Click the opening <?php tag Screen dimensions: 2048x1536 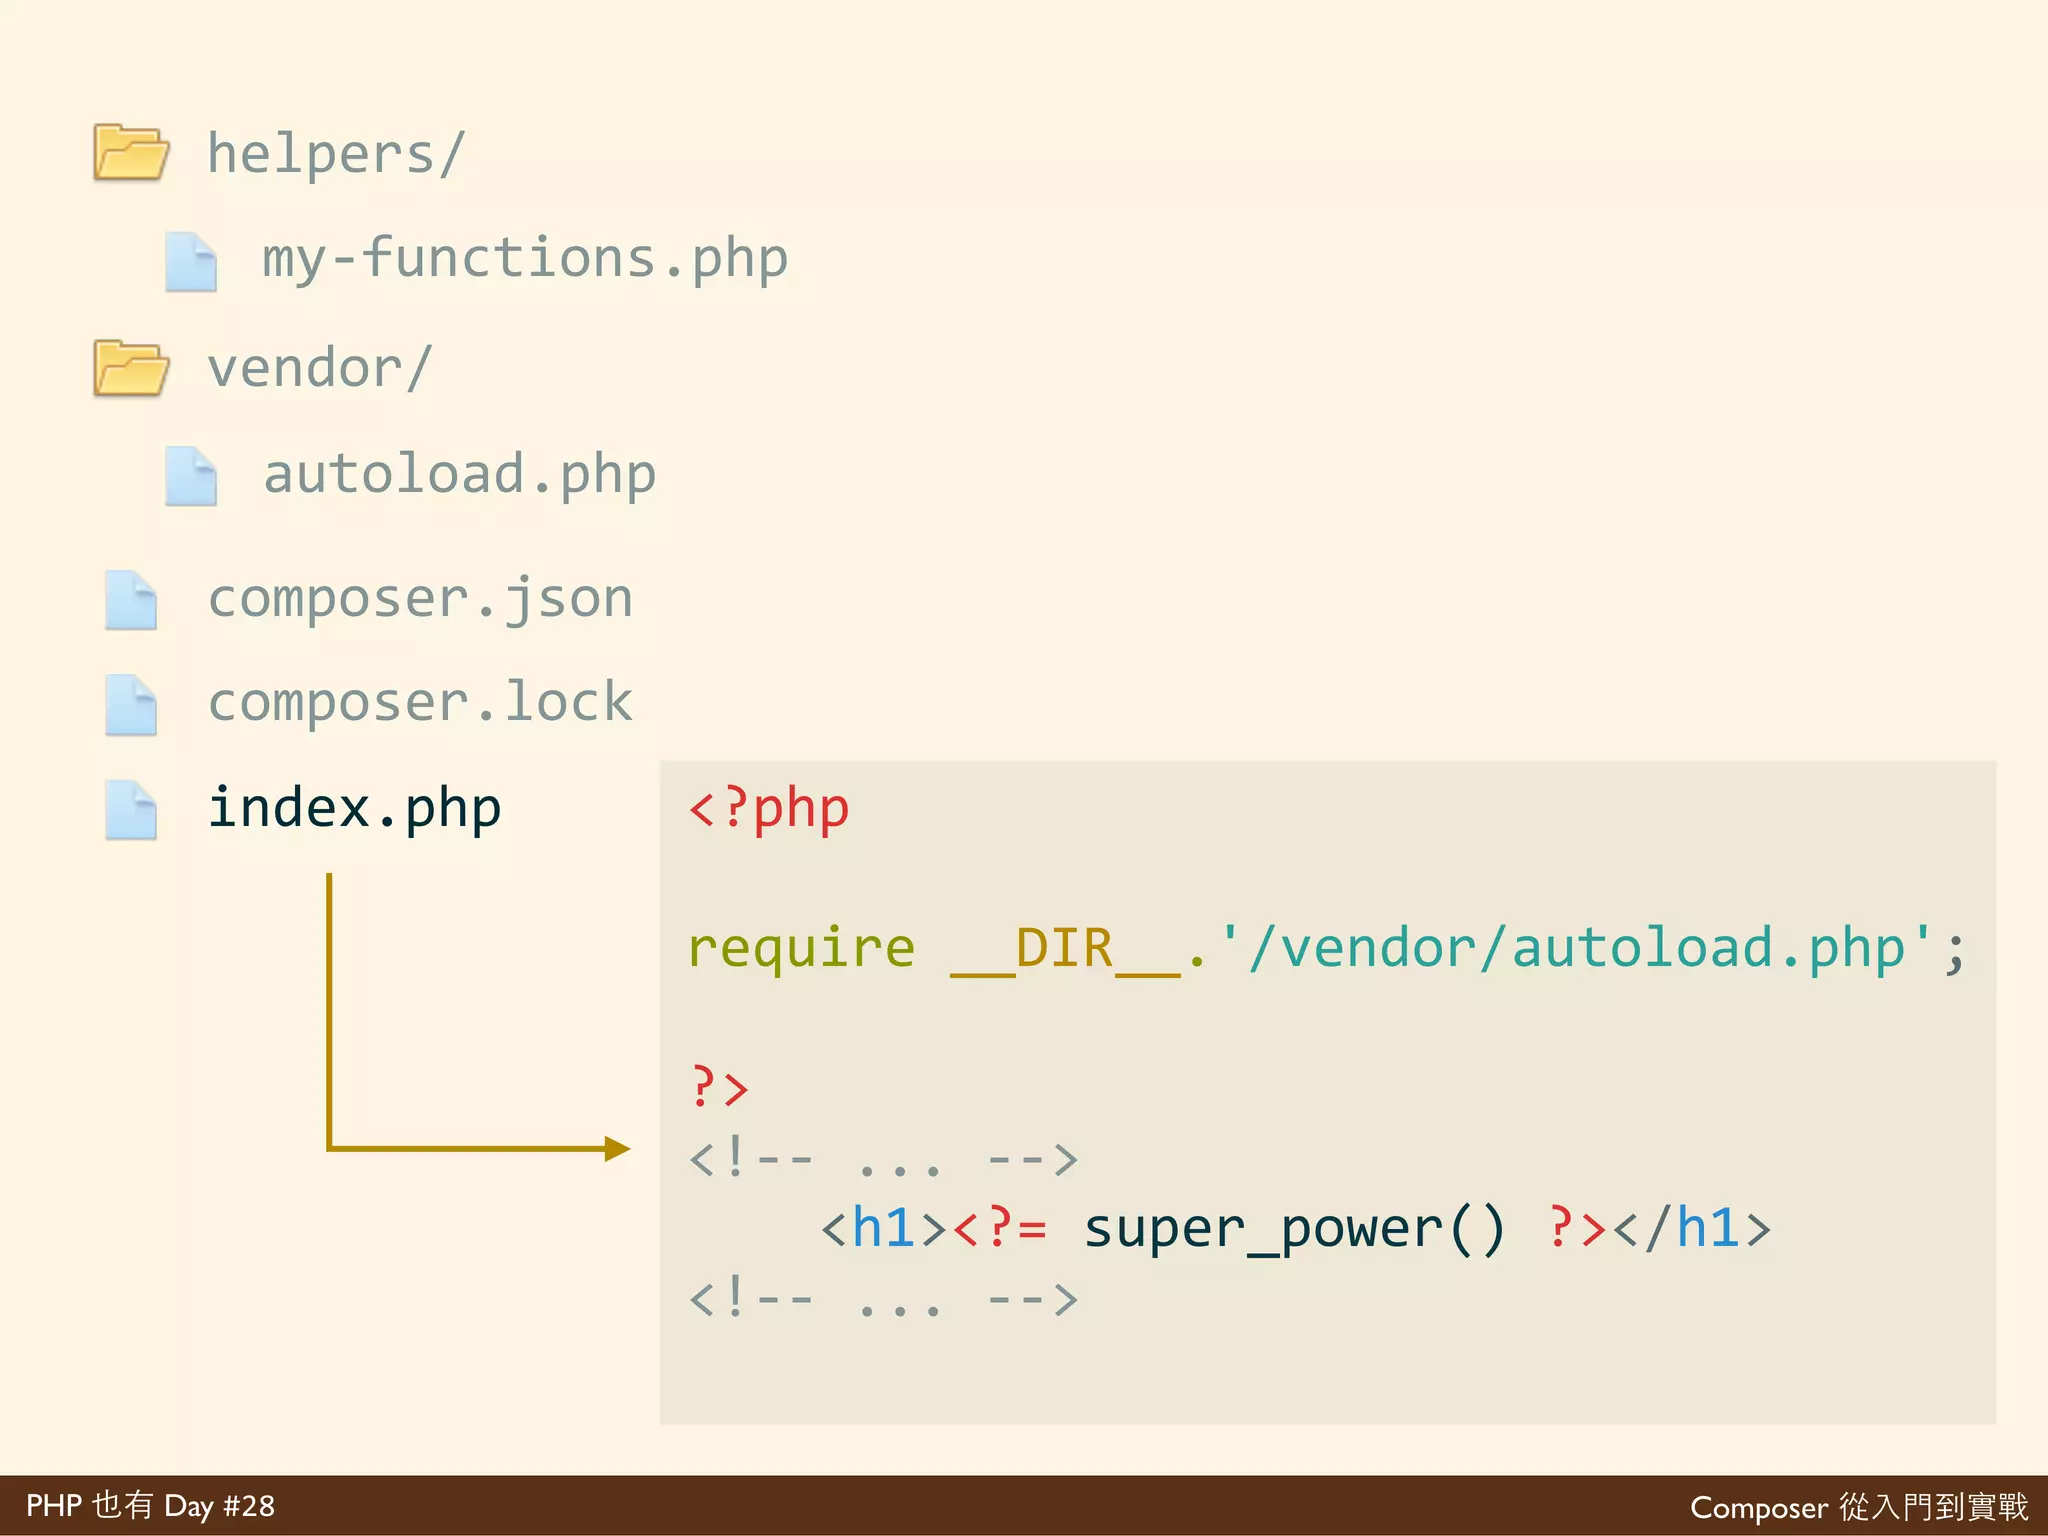pos(769,808)
